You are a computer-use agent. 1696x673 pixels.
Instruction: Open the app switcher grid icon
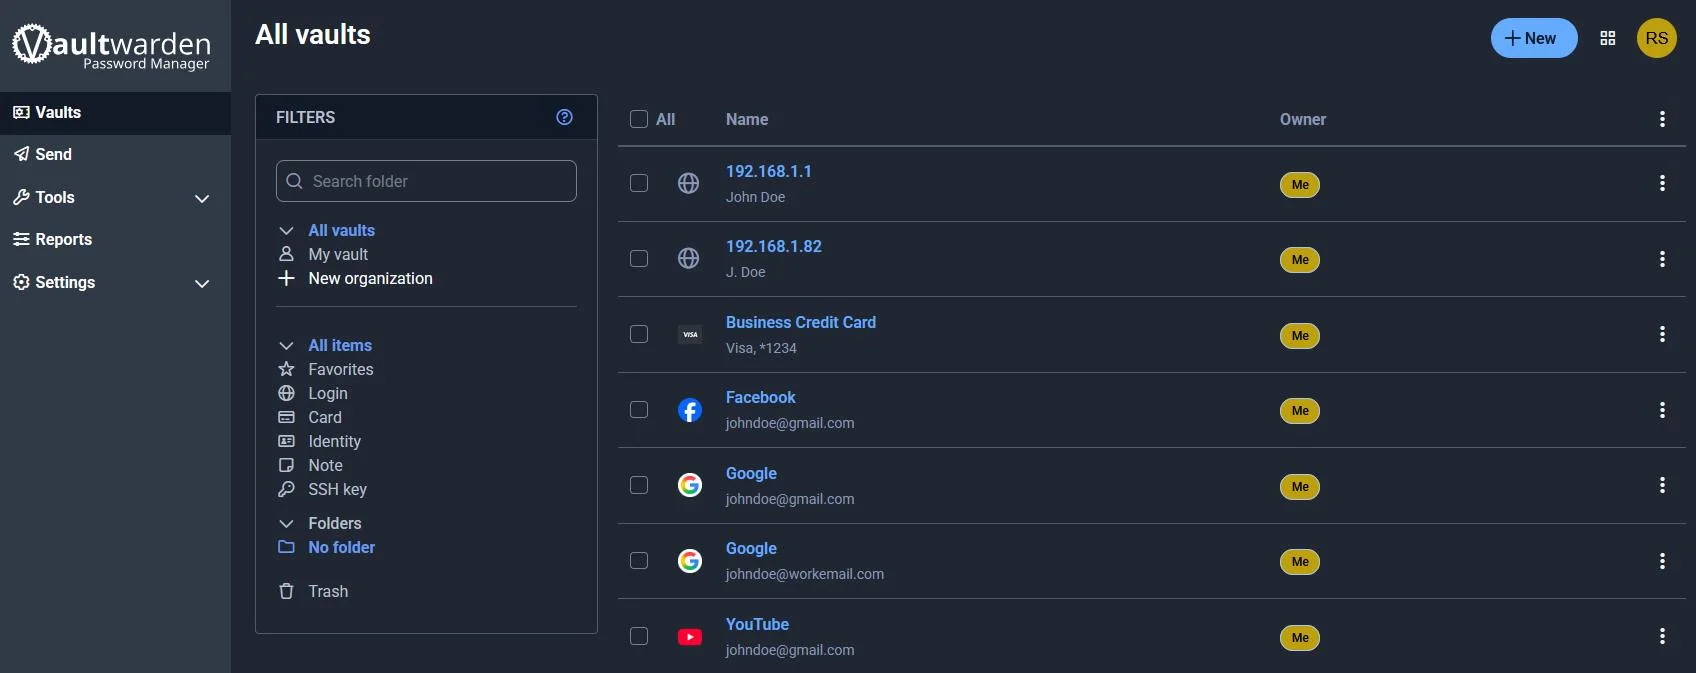tap(1608, 38)
